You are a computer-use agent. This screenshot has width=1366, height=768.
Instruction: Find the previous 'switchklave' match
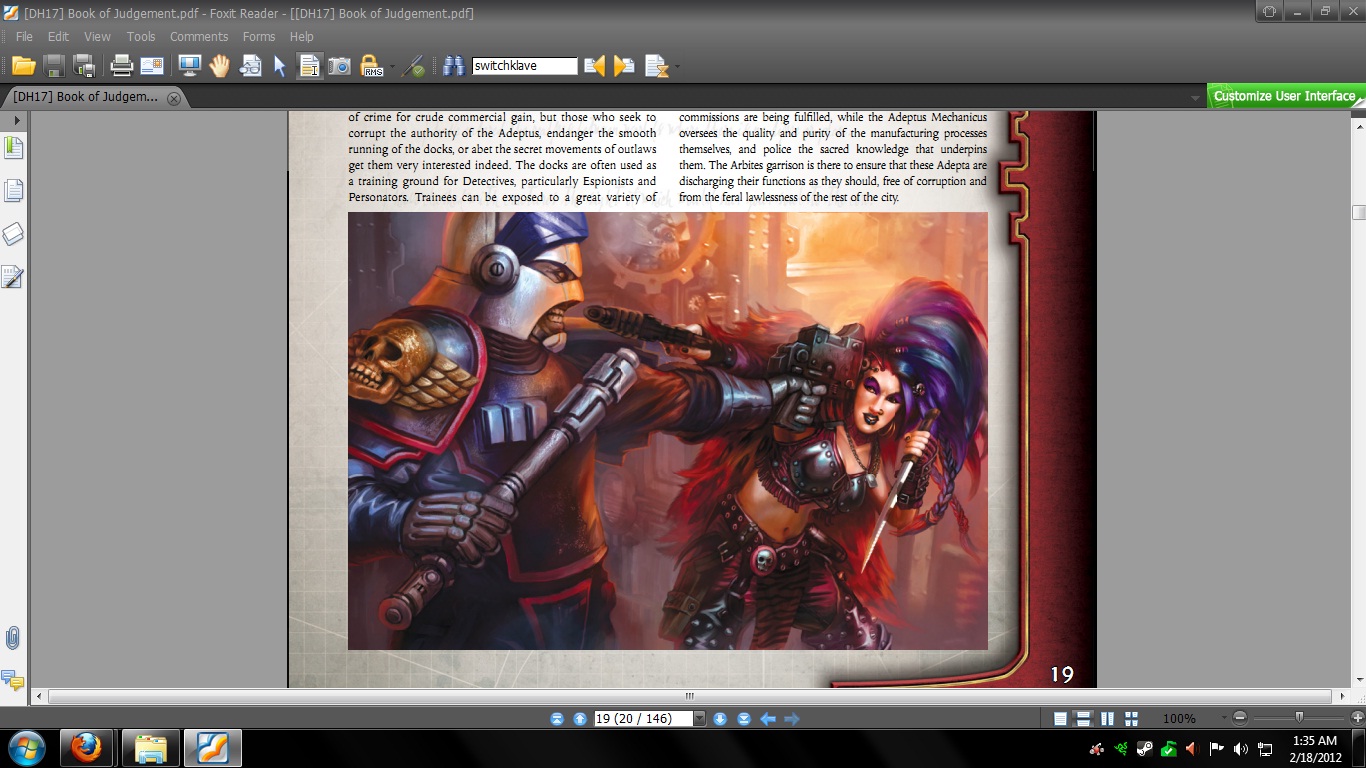595,66
